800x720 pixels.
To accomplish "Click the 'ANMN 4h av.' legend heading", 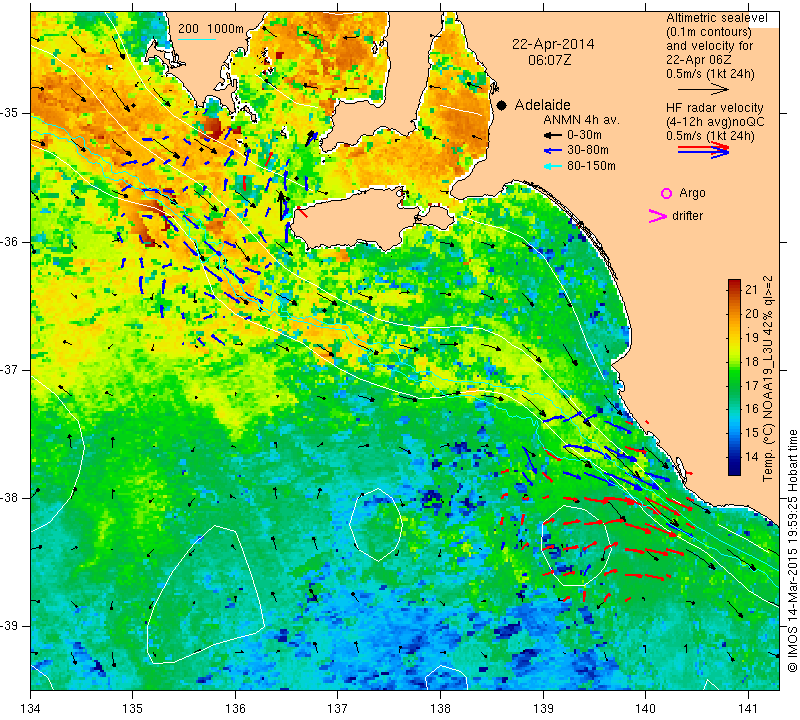I will click(581, 120).
